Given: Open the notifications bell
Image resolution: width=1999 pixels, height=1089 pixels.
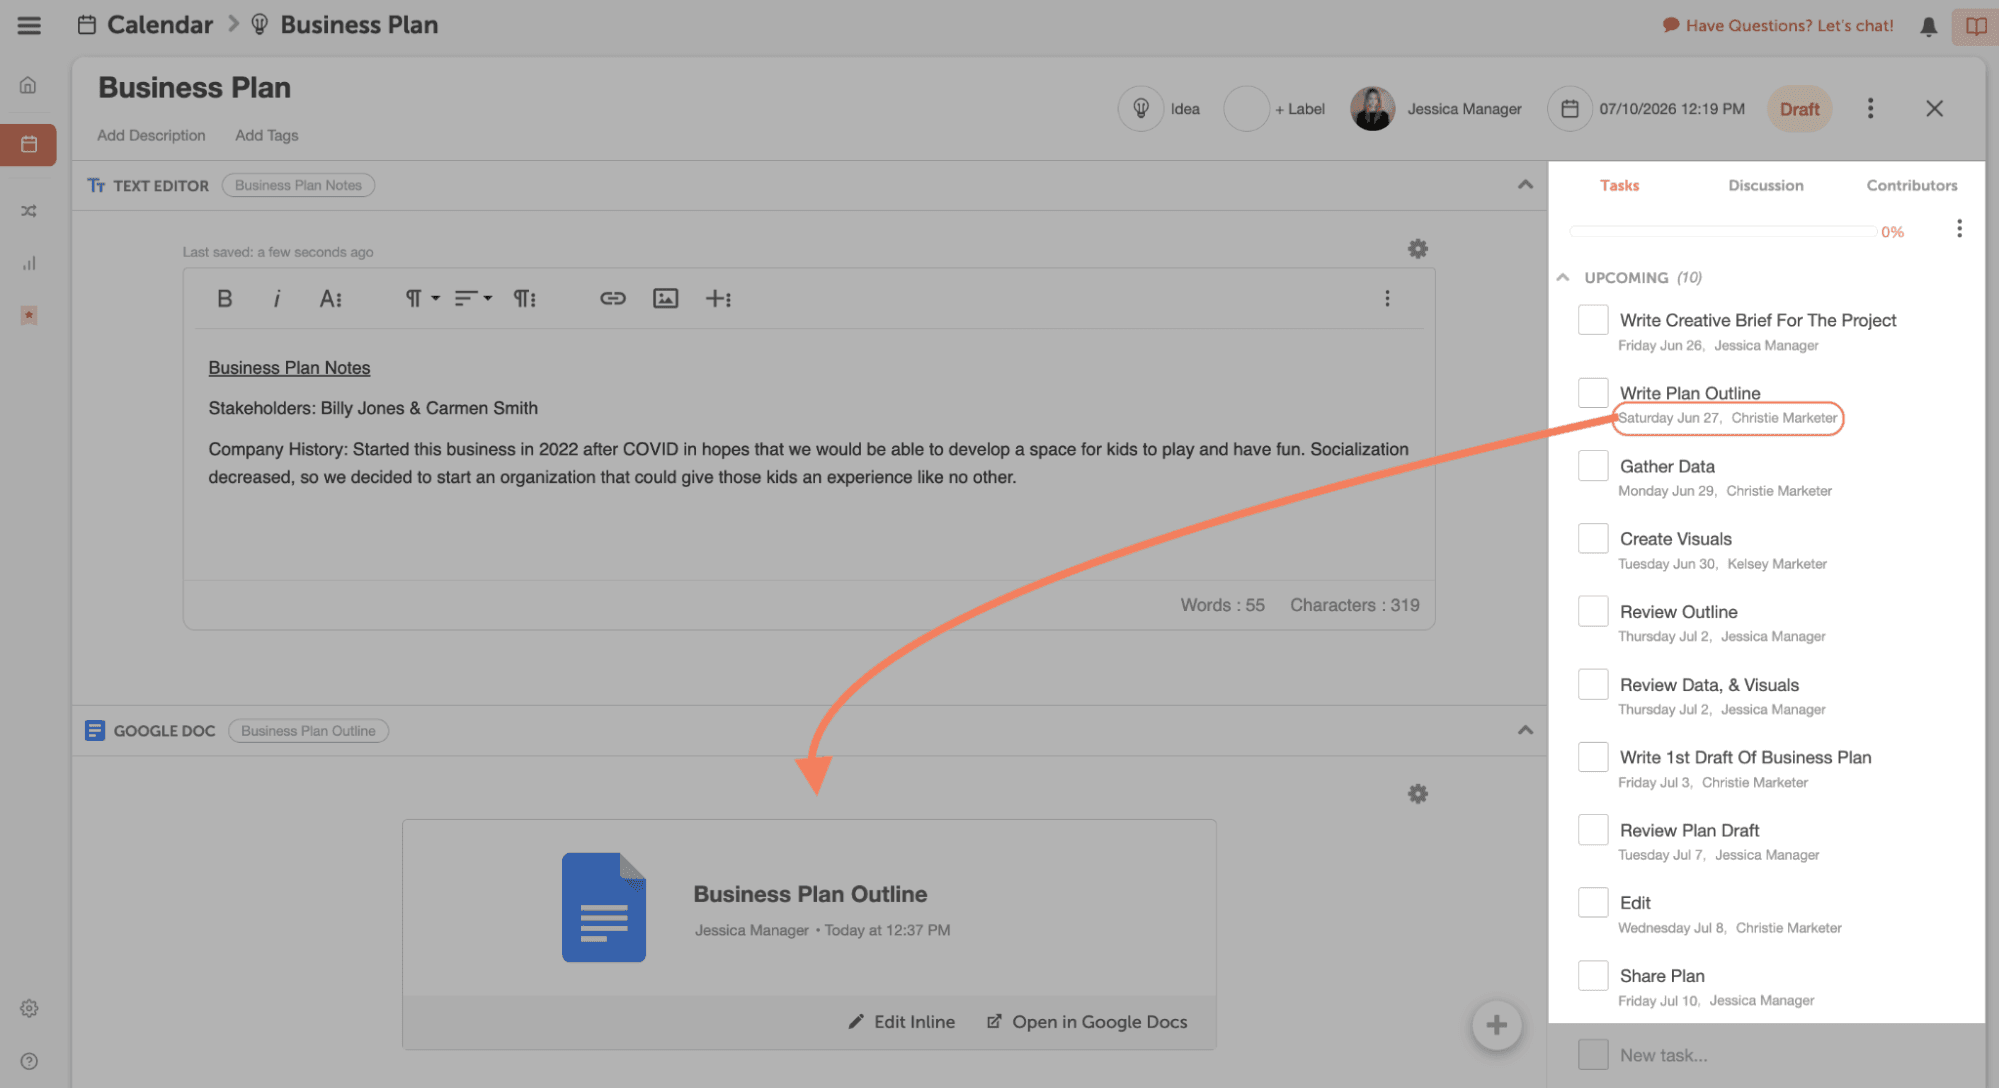Looking at the screenshot, I should point(1928,26).
